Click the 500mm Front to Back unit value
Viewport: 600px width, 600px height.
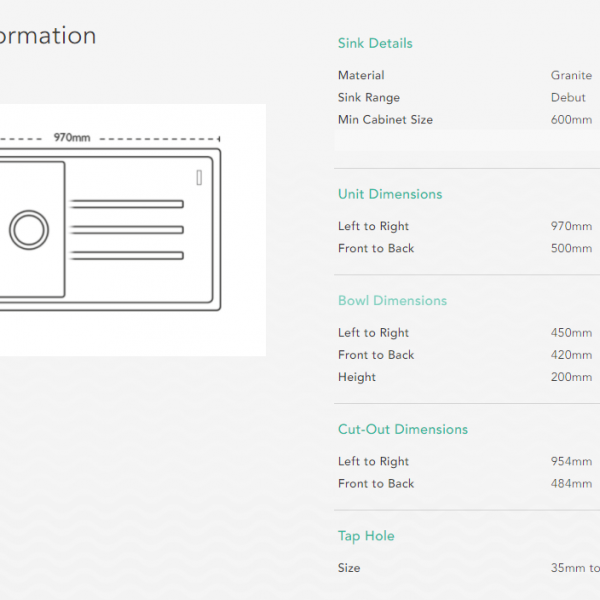tap(571, 248)
